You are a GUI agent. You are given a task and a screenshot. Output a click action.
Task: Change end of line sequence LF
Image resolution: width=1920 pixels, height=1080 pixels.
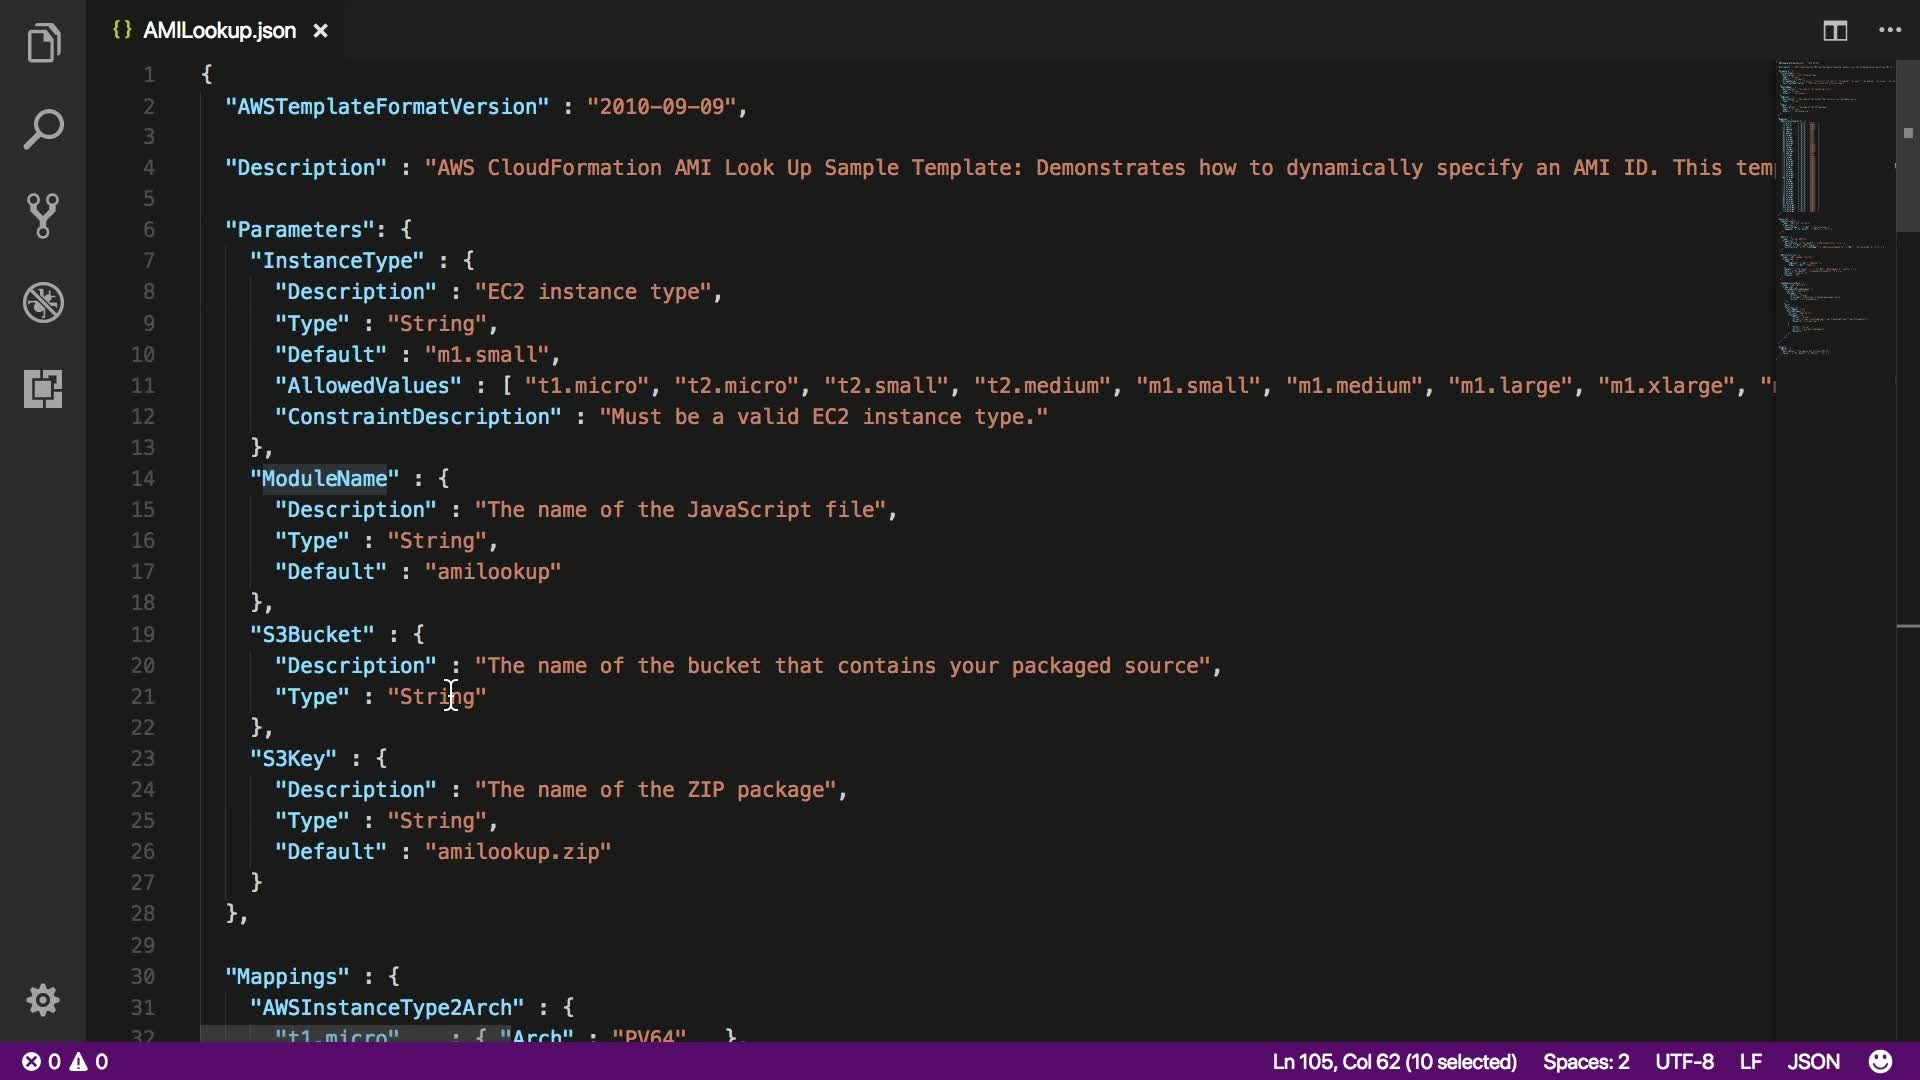(x=1750, y=1061)
